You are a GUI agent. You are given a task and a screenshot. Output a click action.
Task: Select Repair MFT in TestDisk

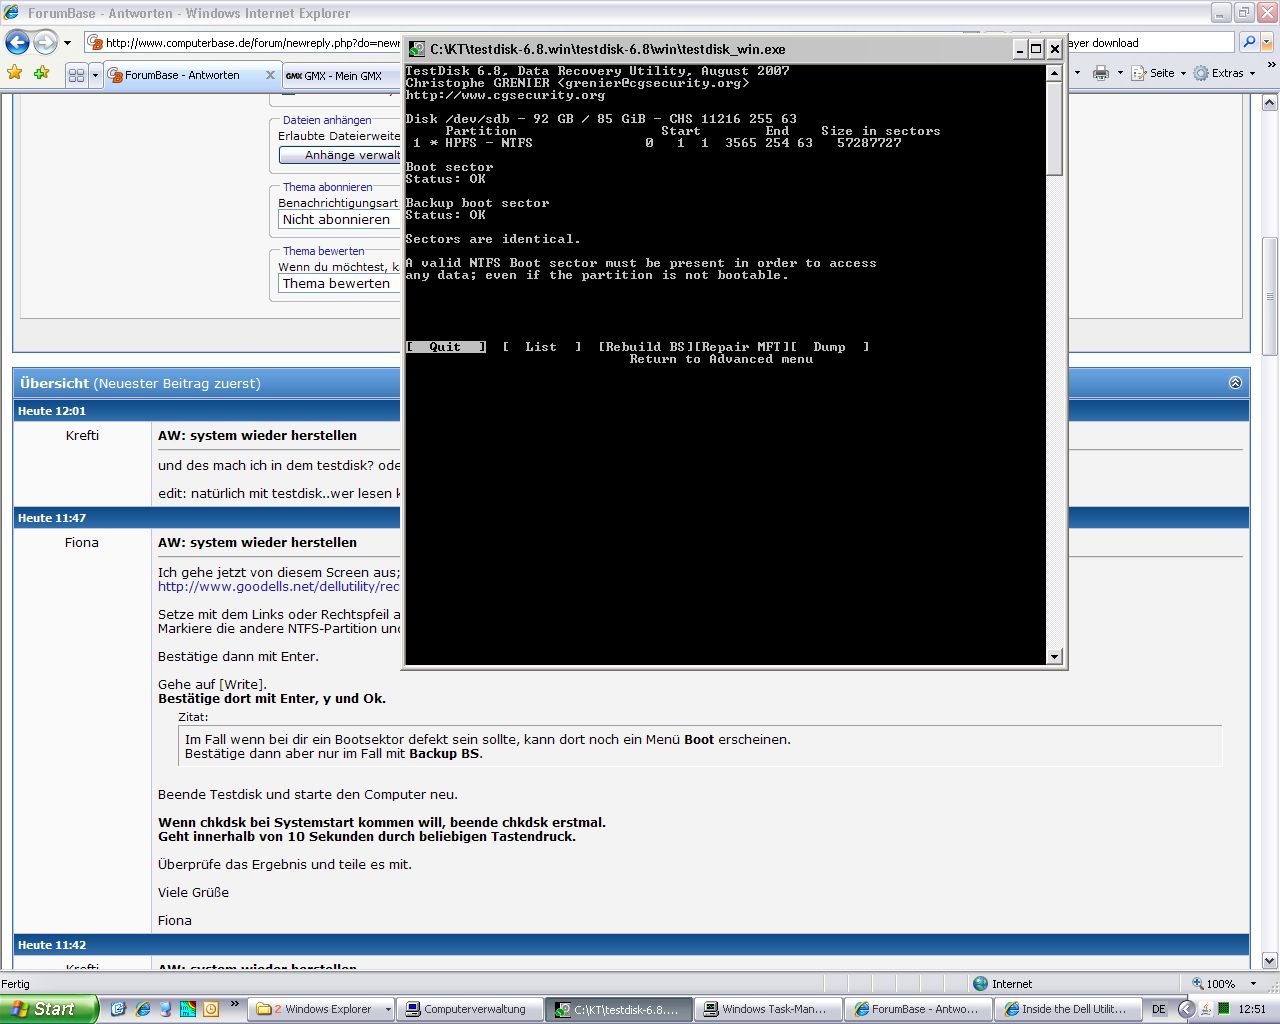click(741, 347)
